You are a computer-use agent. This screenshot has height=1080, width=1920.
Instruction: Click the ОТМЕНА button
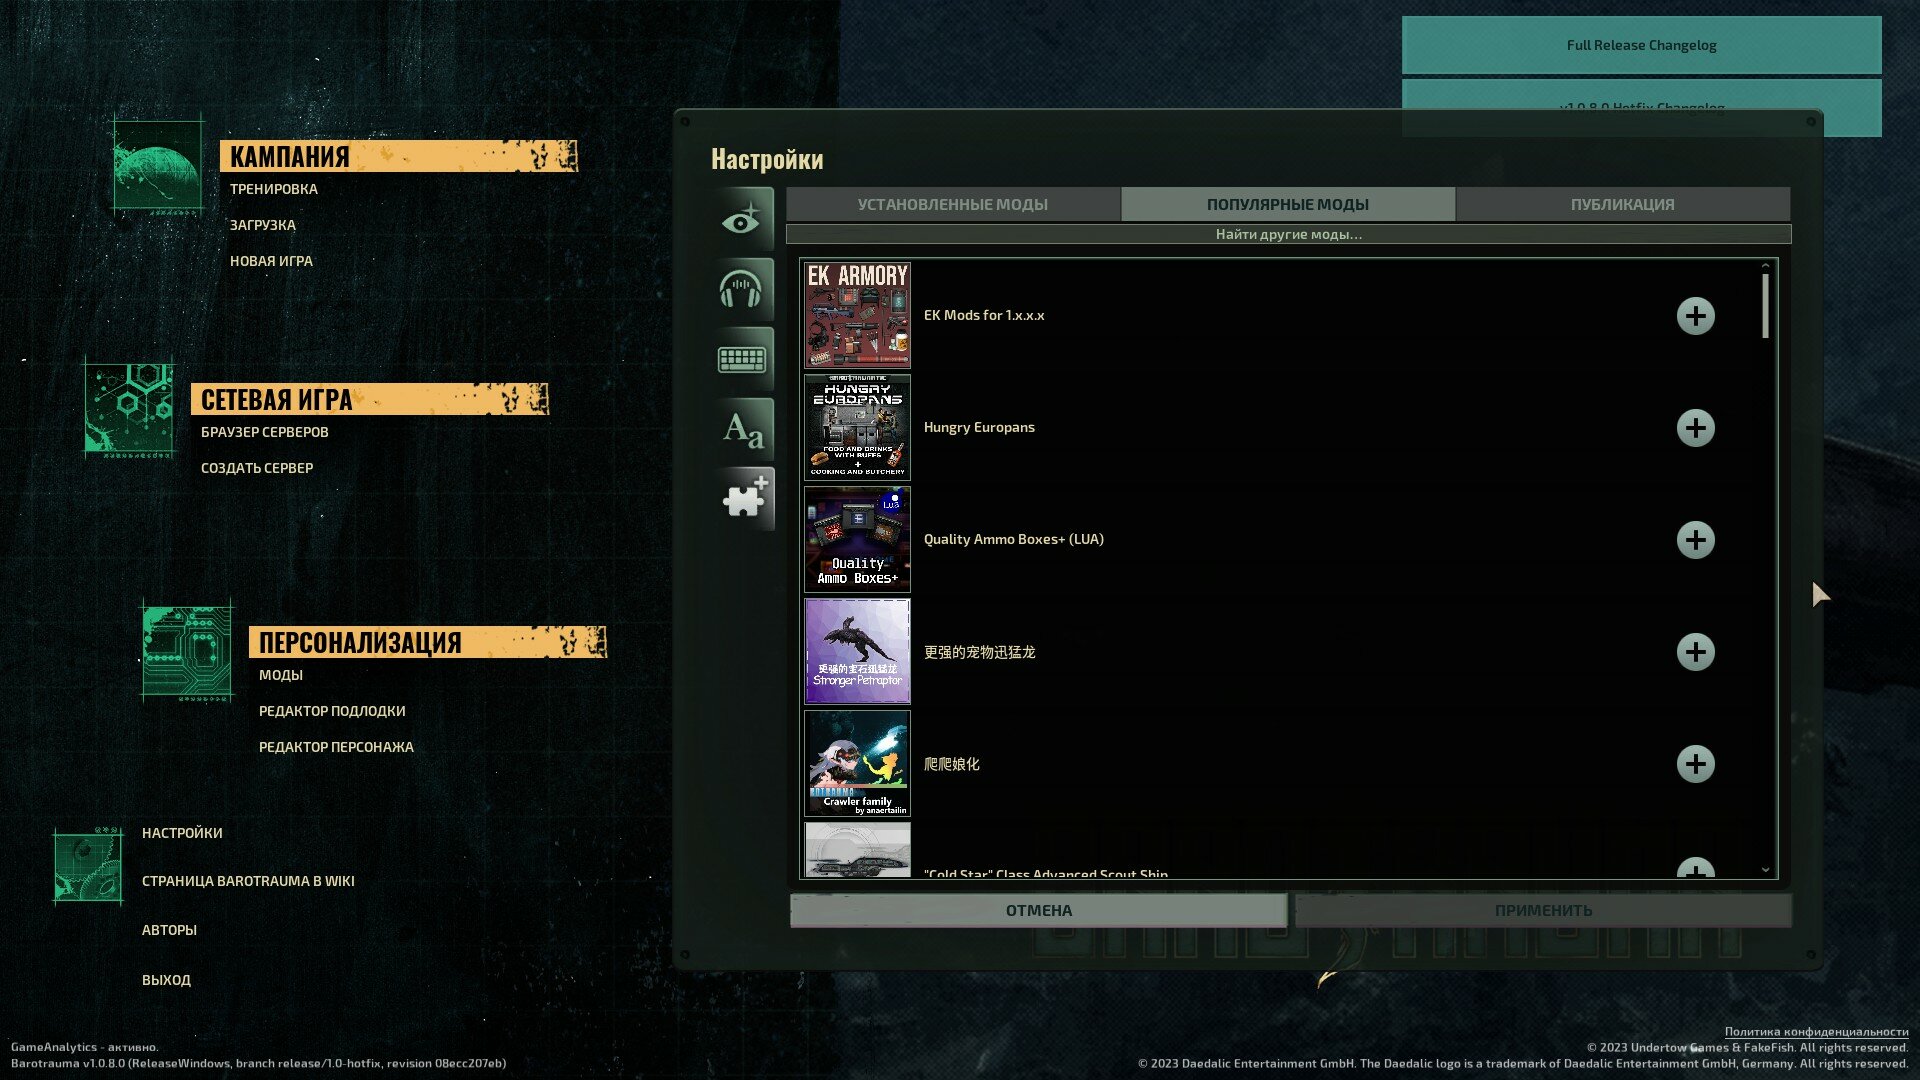[x=1038, y=910]
